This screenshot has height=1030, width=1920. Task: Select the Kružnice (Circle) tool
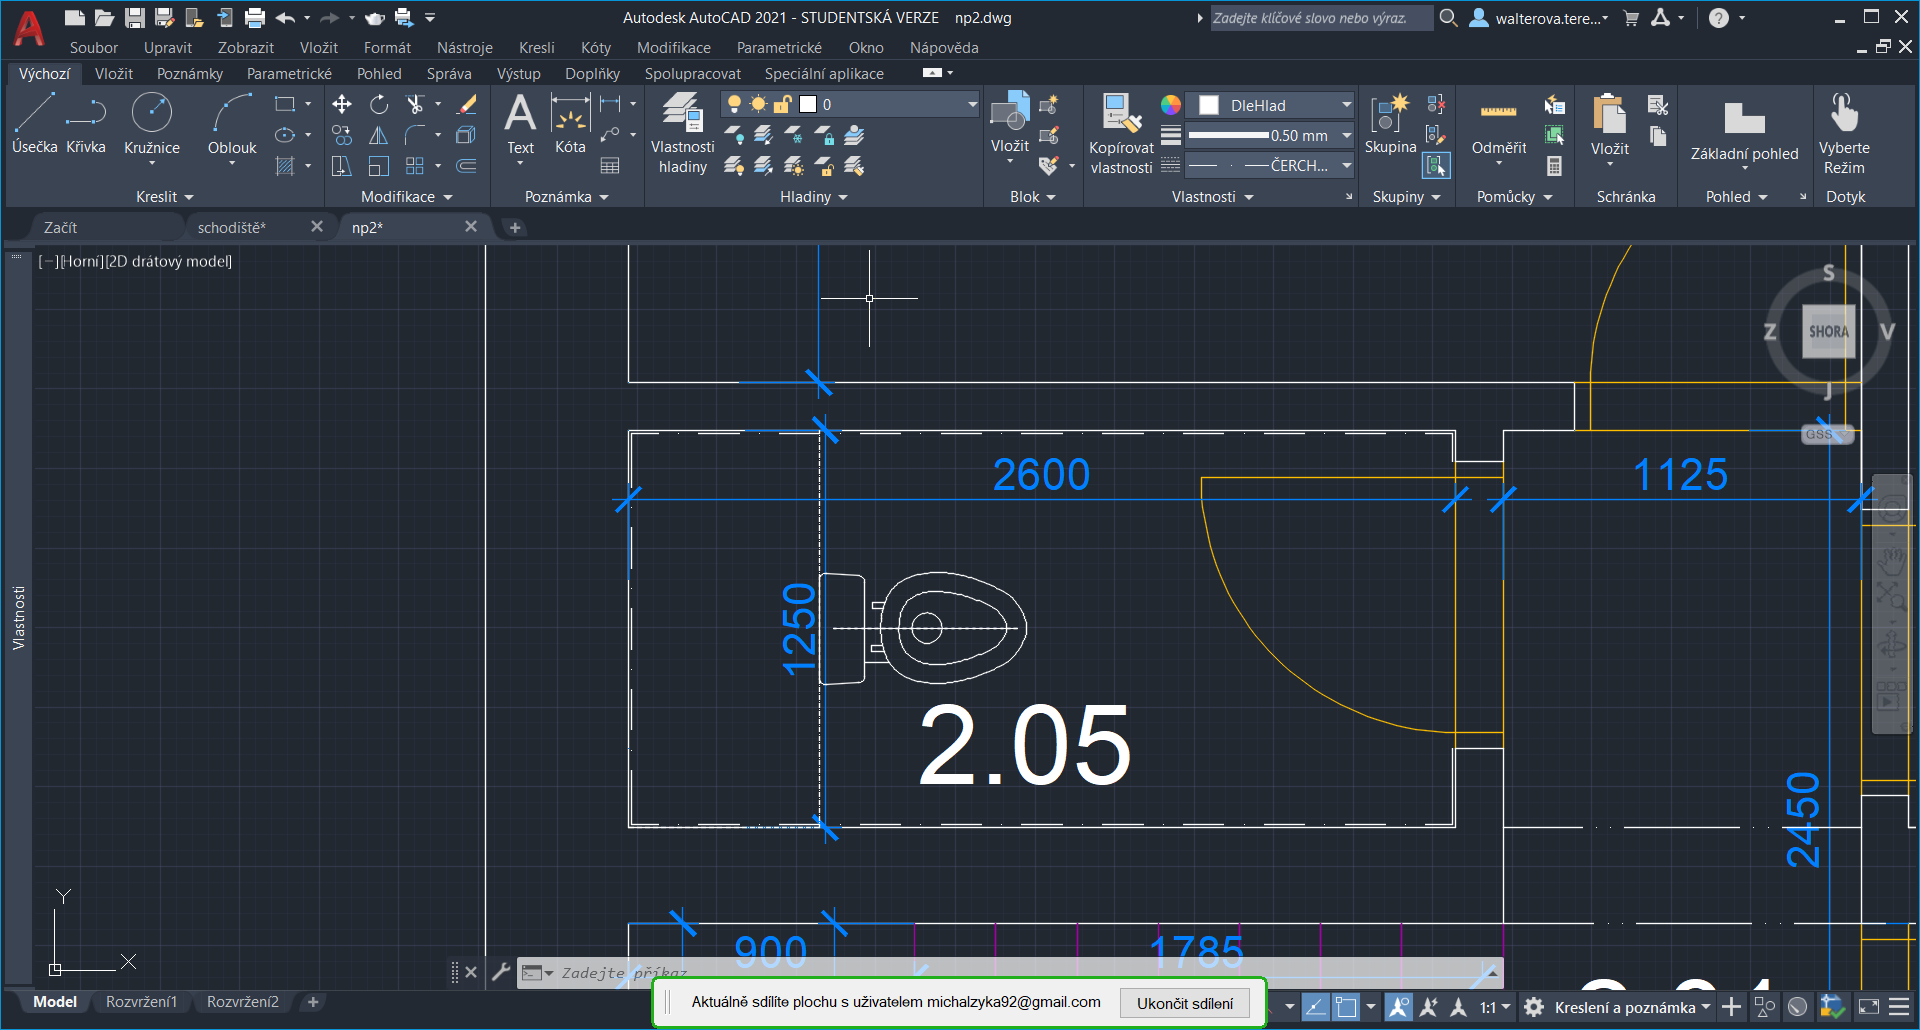coord(152,124)
